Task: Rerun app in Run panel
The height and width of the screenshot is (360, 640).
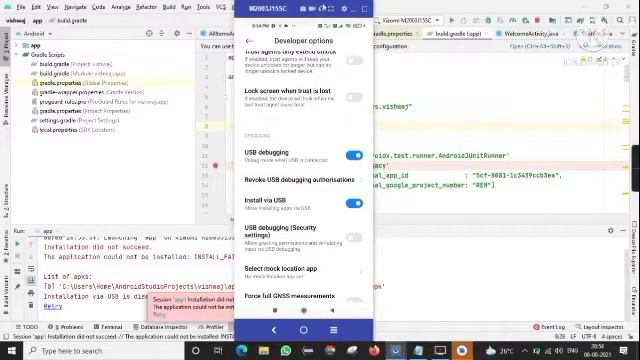Action: [x=18, y=244]
